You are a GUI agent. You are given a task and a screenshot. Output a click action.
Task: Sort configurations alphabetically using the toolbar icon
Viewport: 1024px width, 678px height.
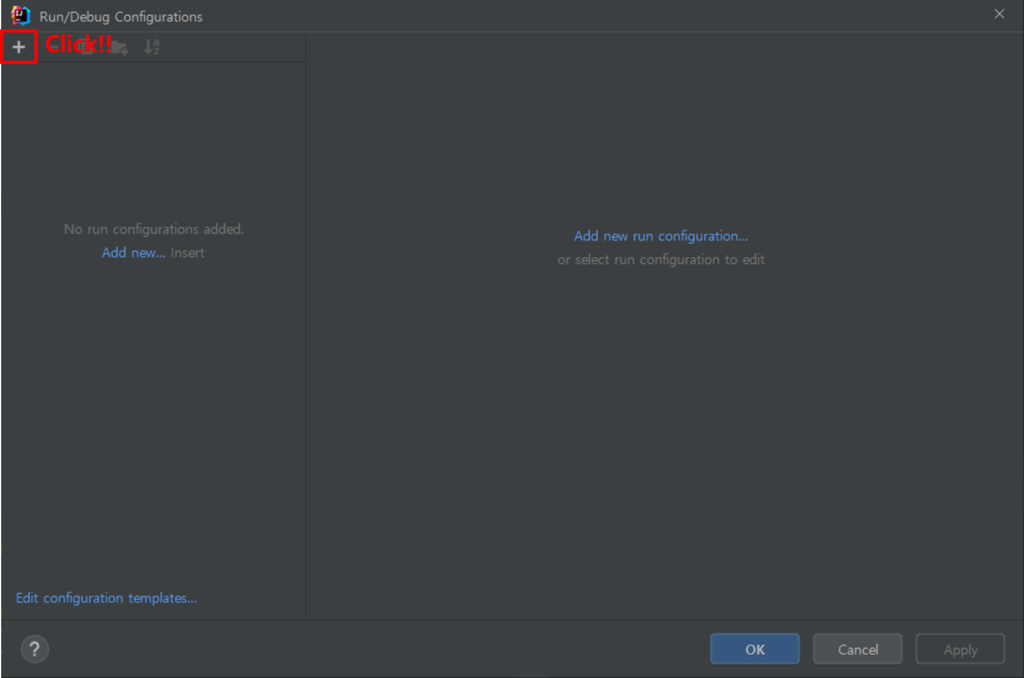click(152, 47)
